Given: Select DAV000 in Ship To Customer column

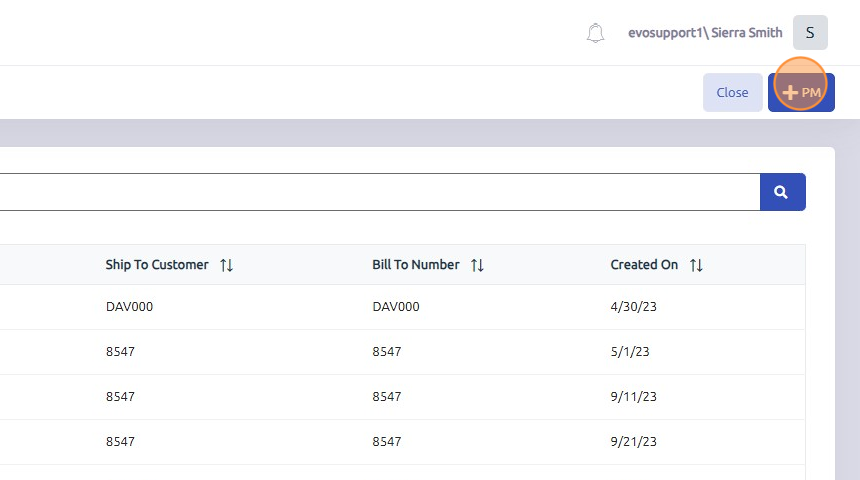Looking at the screenshot, I should (x=129, y=307).
